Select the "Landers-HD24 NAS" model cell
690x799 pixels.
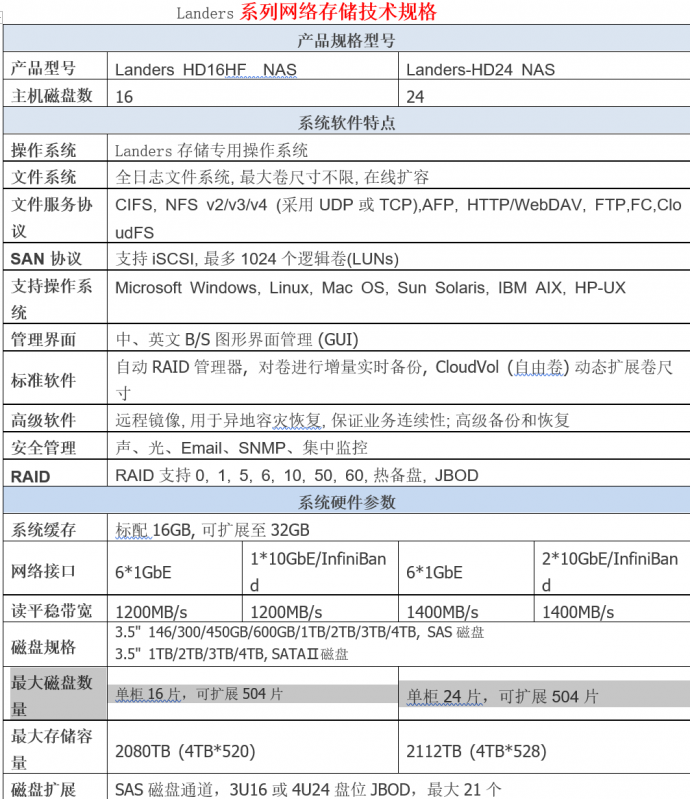pyautogui.click(x=480, y=70)
